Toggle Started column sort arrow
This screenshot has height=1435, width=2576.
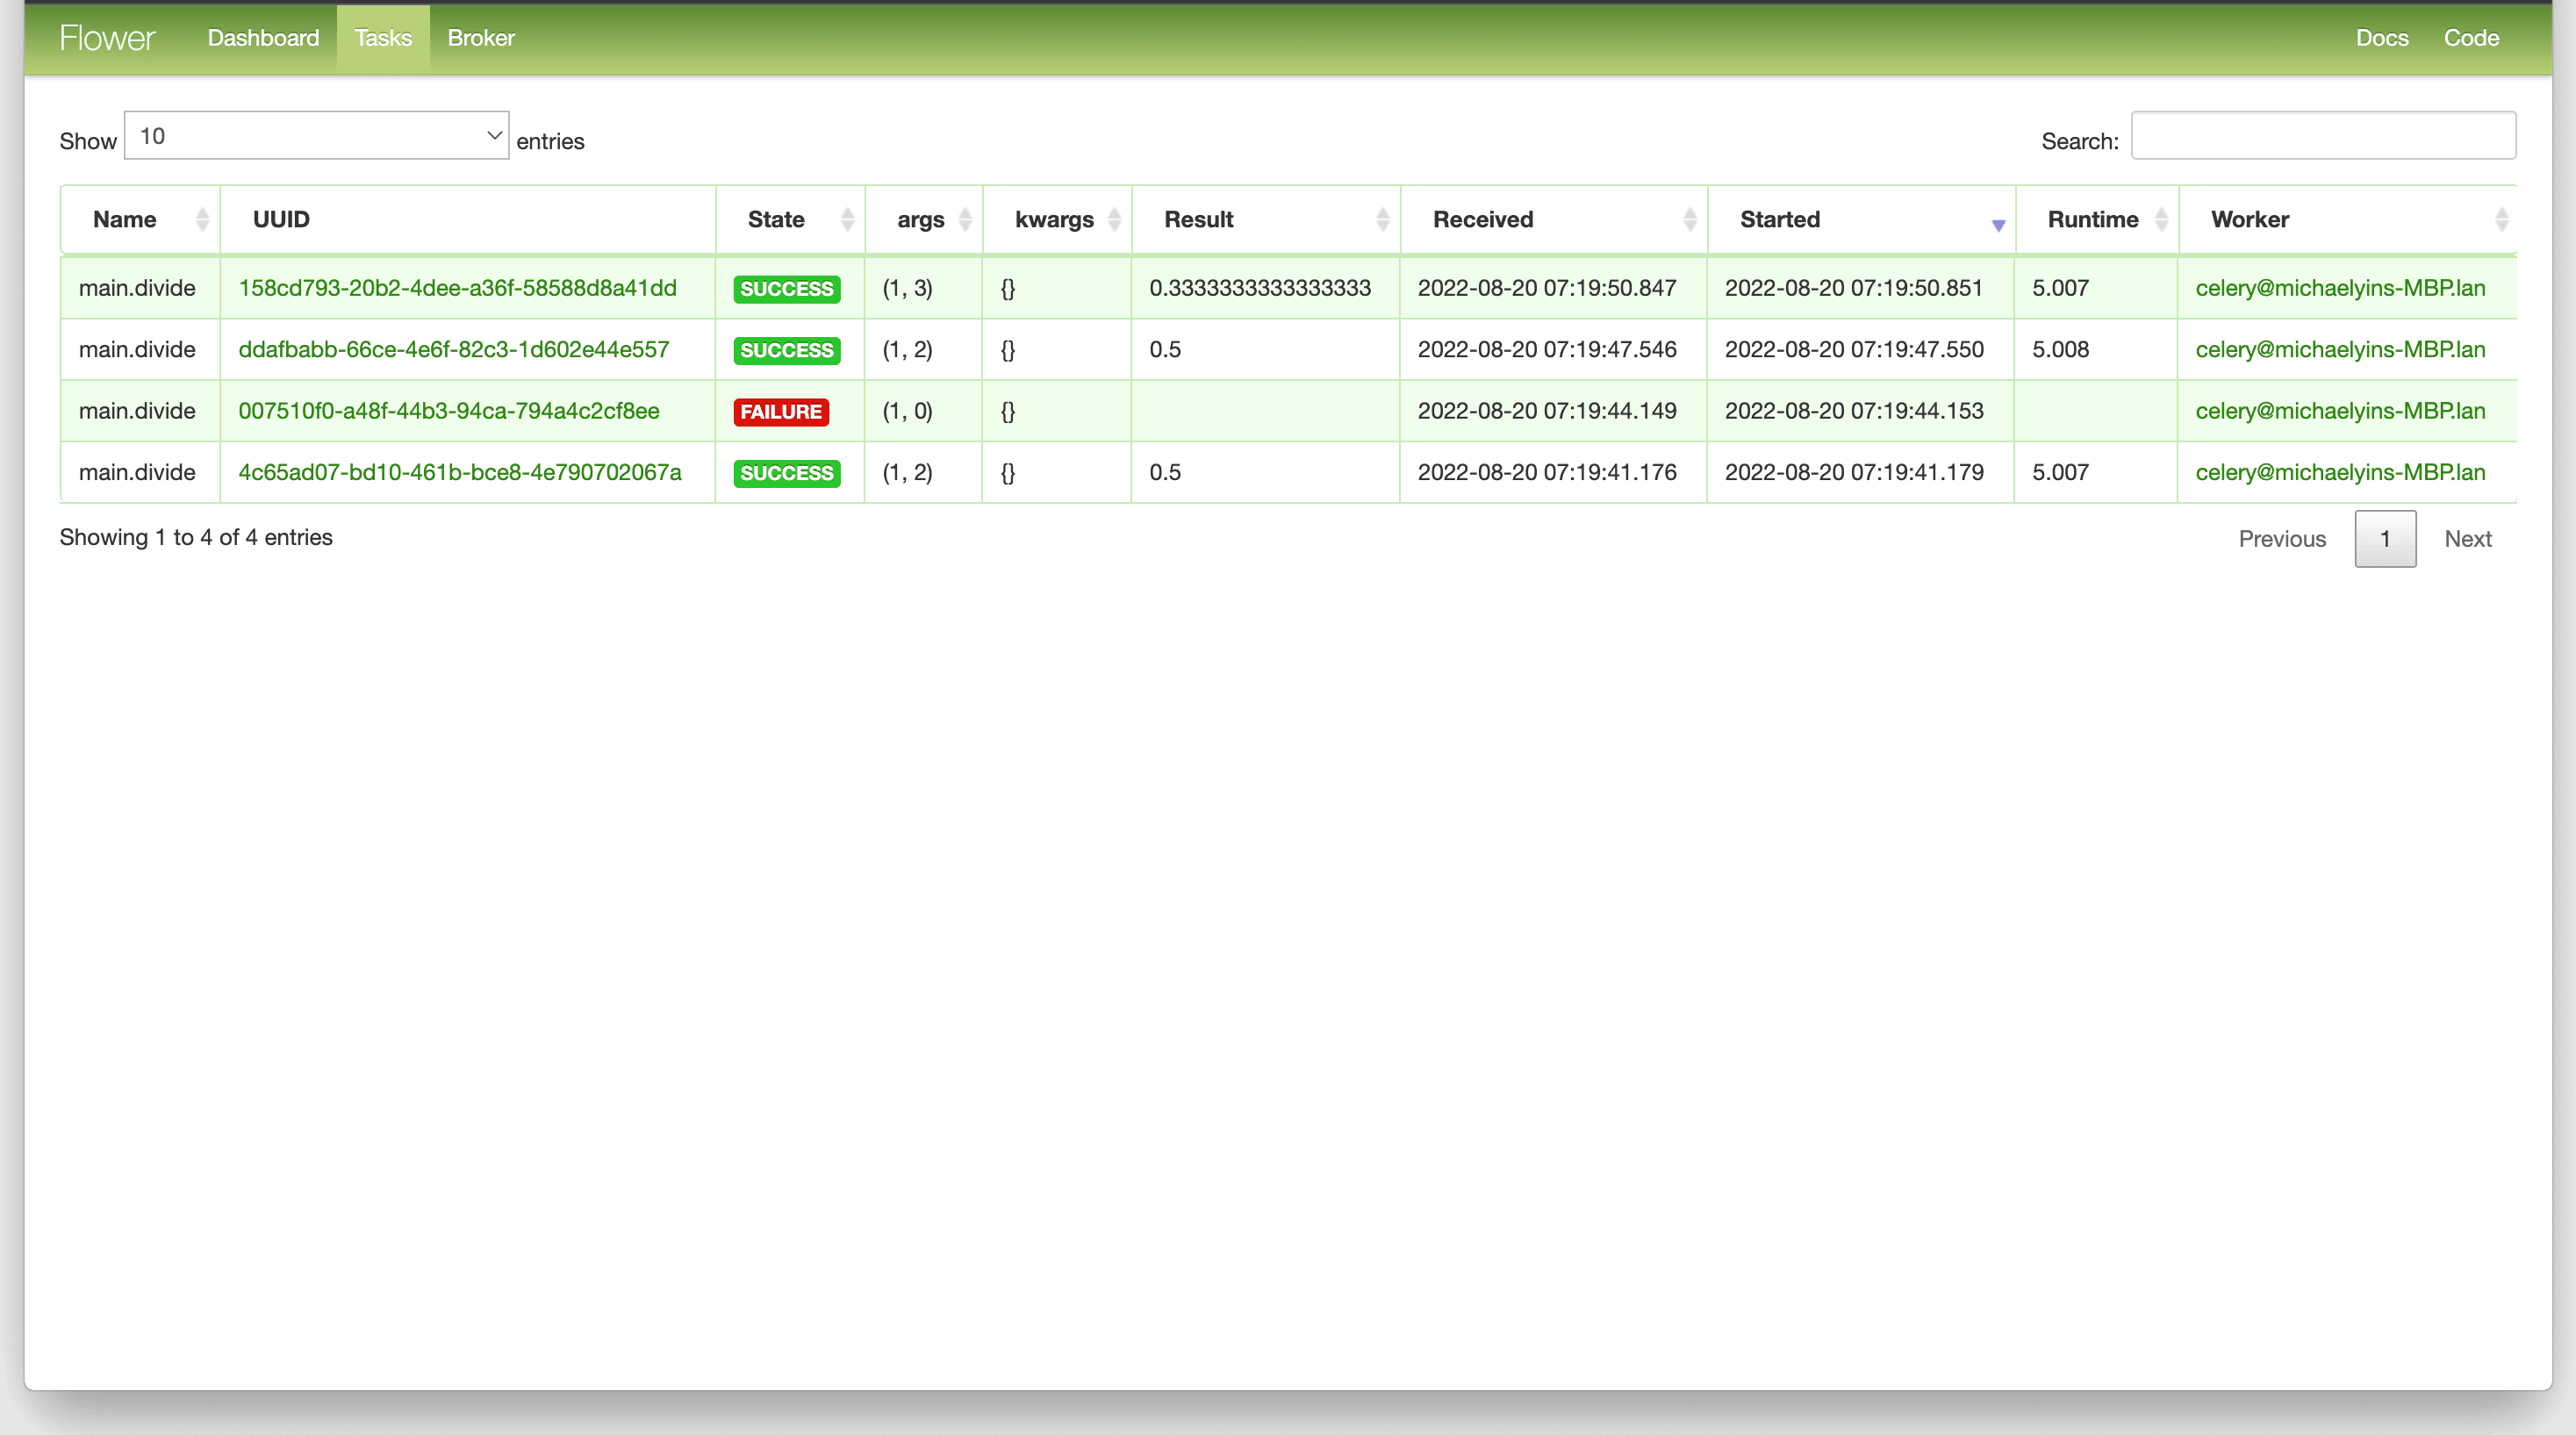click(x=1998, y=225)
